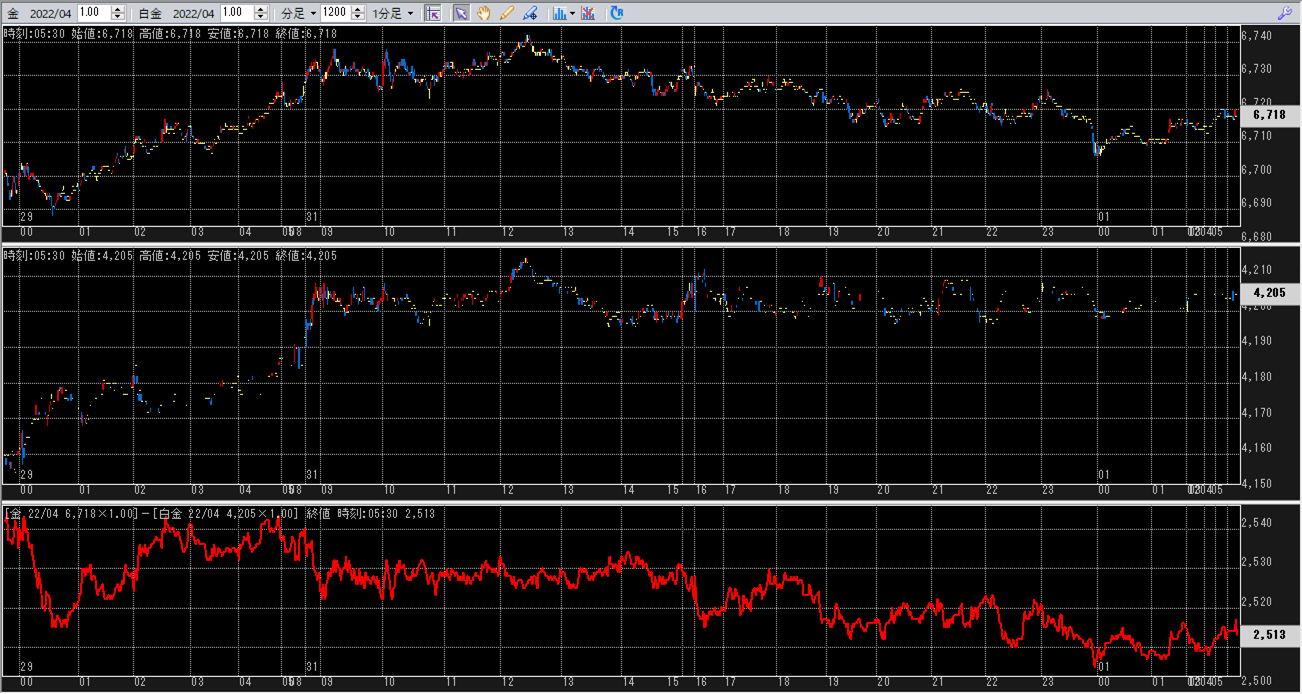Click the 金 symbol label in toolbar
1302x694 pixels.
[13, 13]
